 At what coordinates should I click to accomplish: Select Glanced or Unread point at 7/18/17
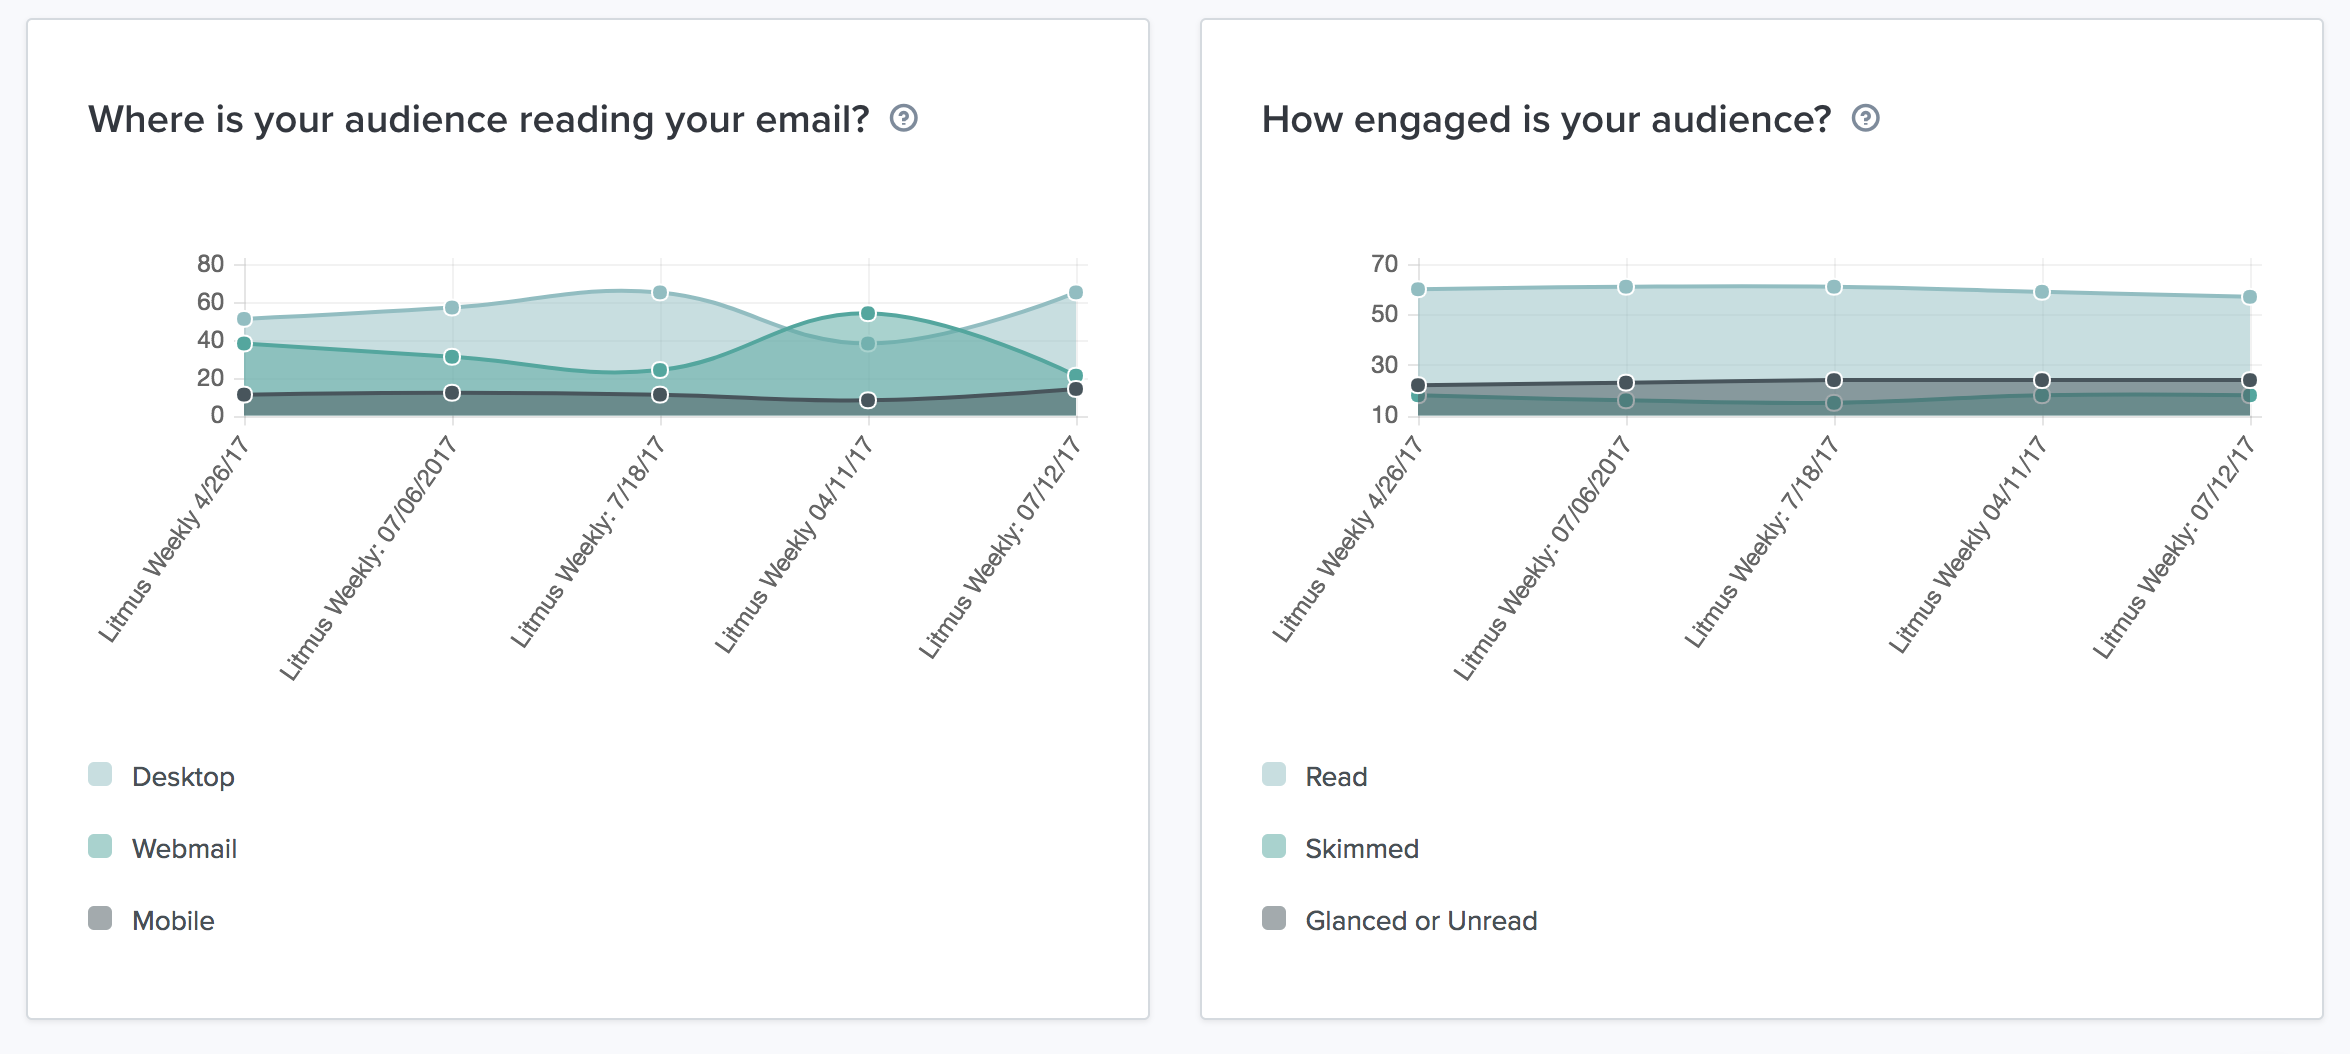click(1834, 380)
